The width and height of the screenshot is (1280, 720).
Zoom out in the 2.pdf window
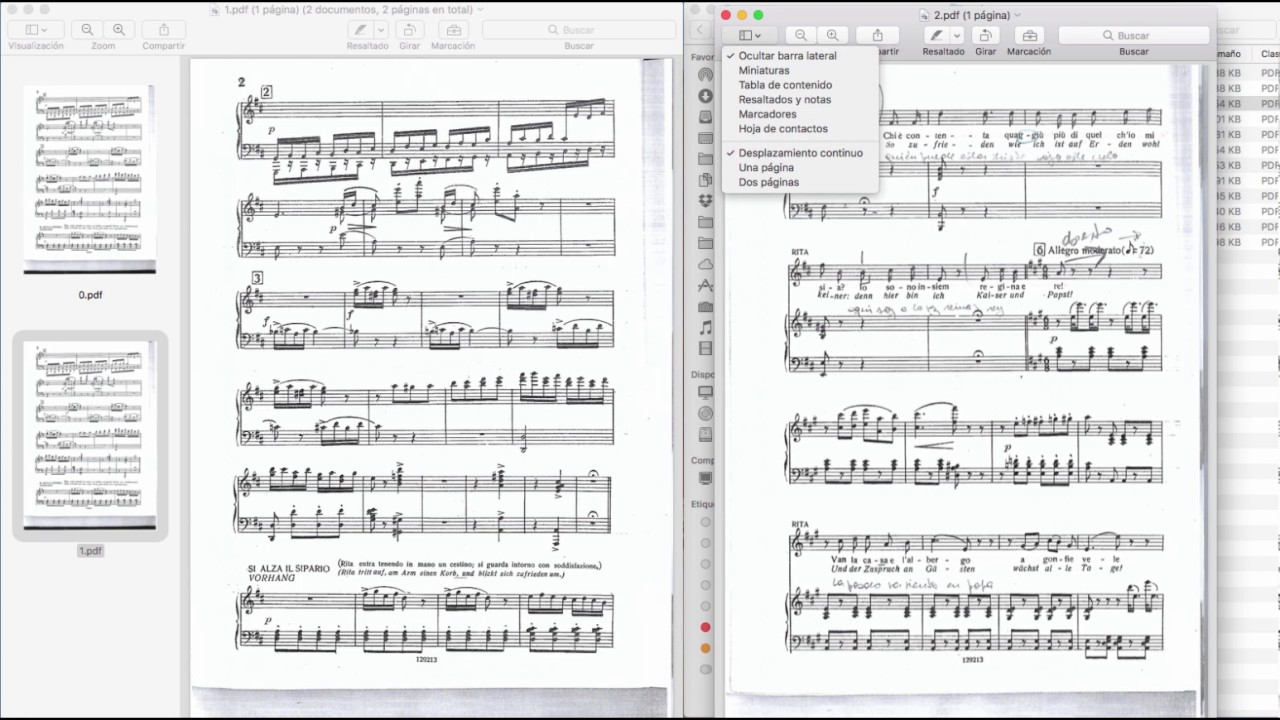point(801,35)
